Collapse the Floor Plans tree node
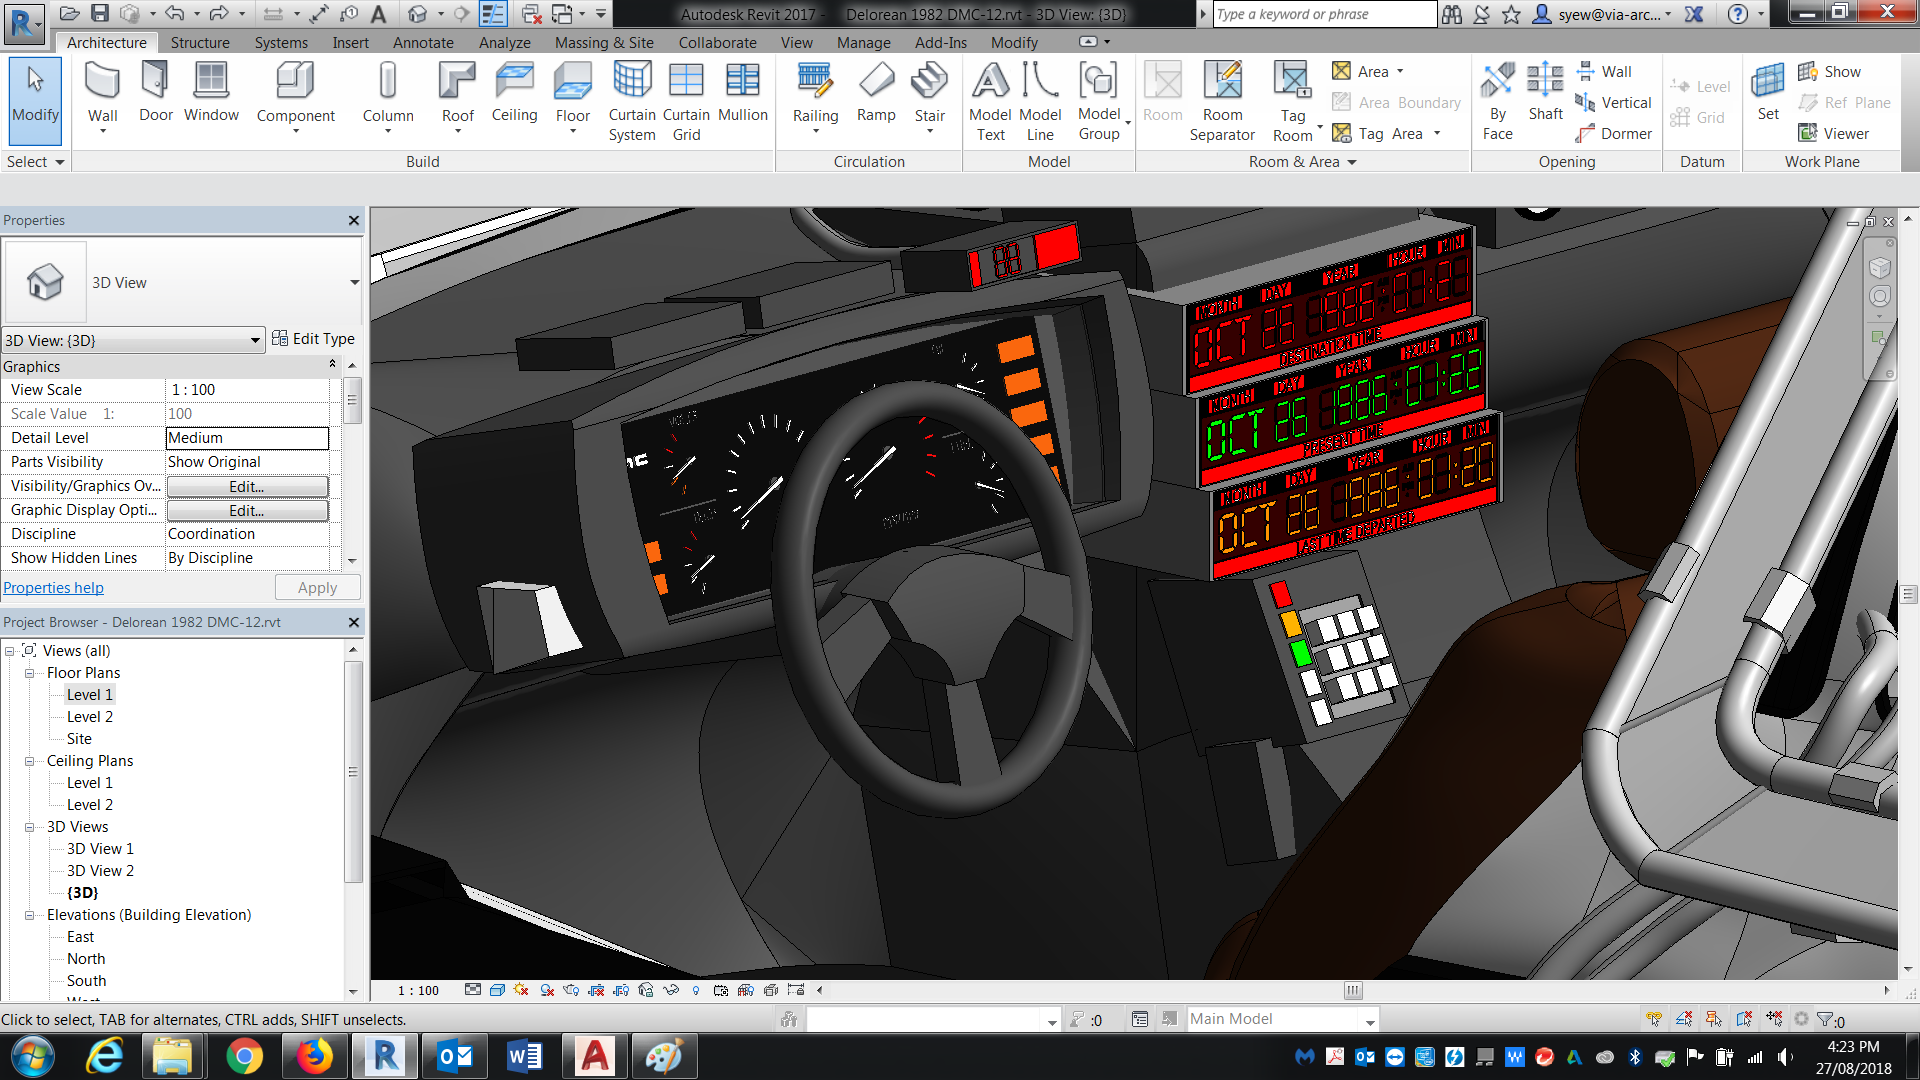Viewport: 1920px width, 1080px height. [29, 673]
